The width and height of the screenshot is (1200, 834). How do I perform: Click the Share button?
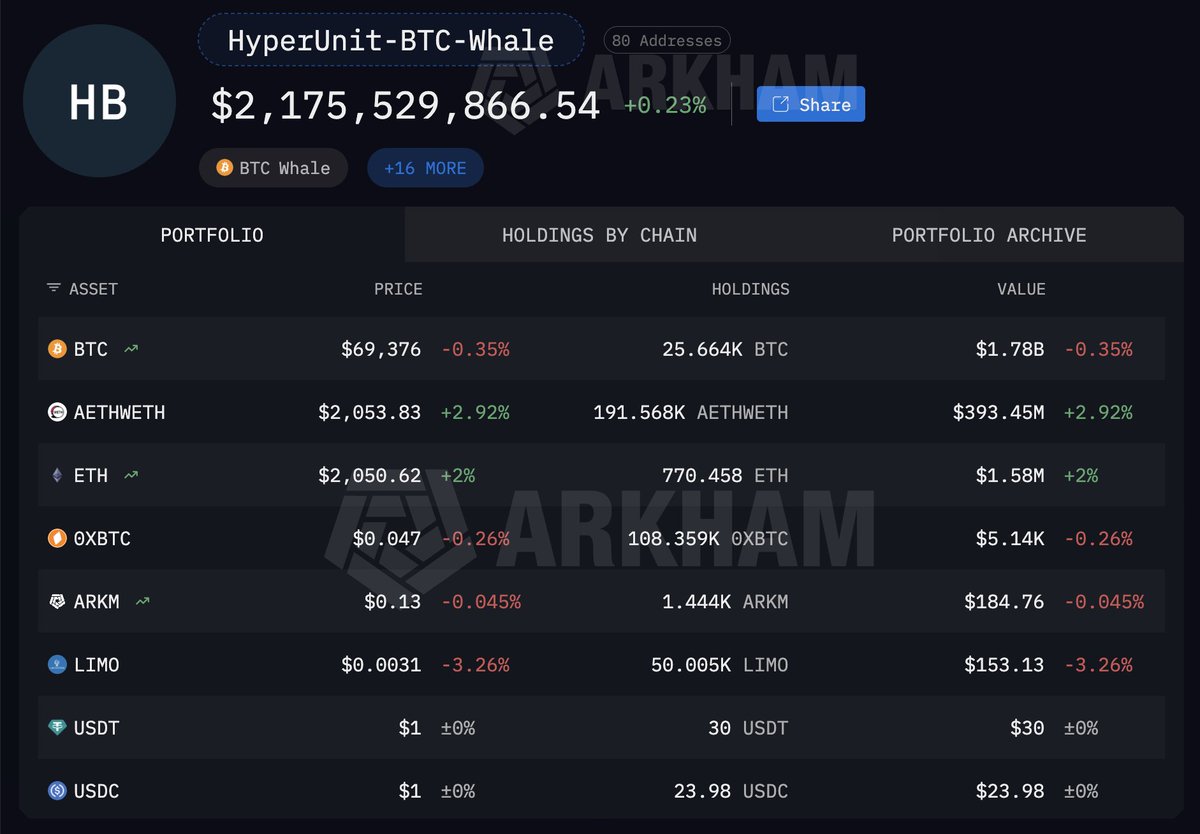pyautogui.click(x=810, y=104)
